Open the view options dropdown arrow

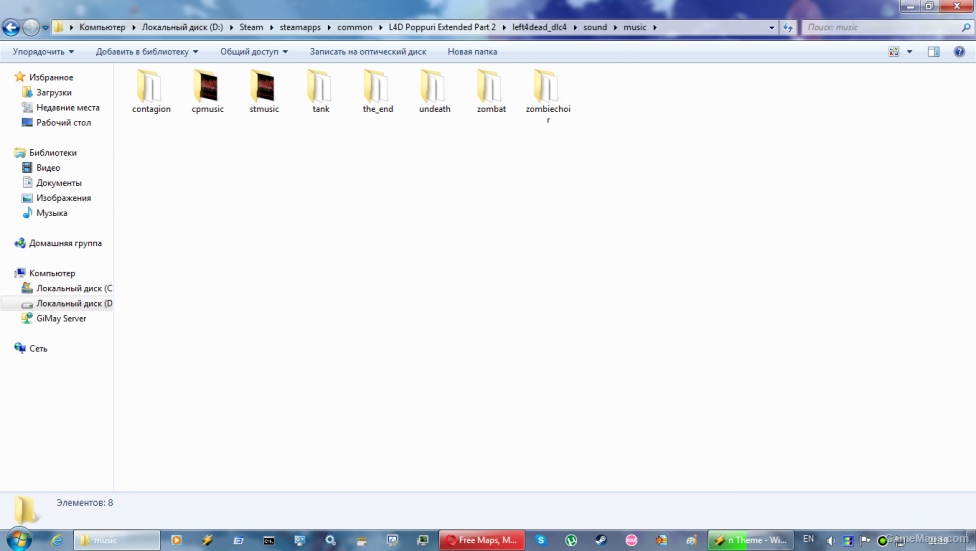tap(909, 52)
